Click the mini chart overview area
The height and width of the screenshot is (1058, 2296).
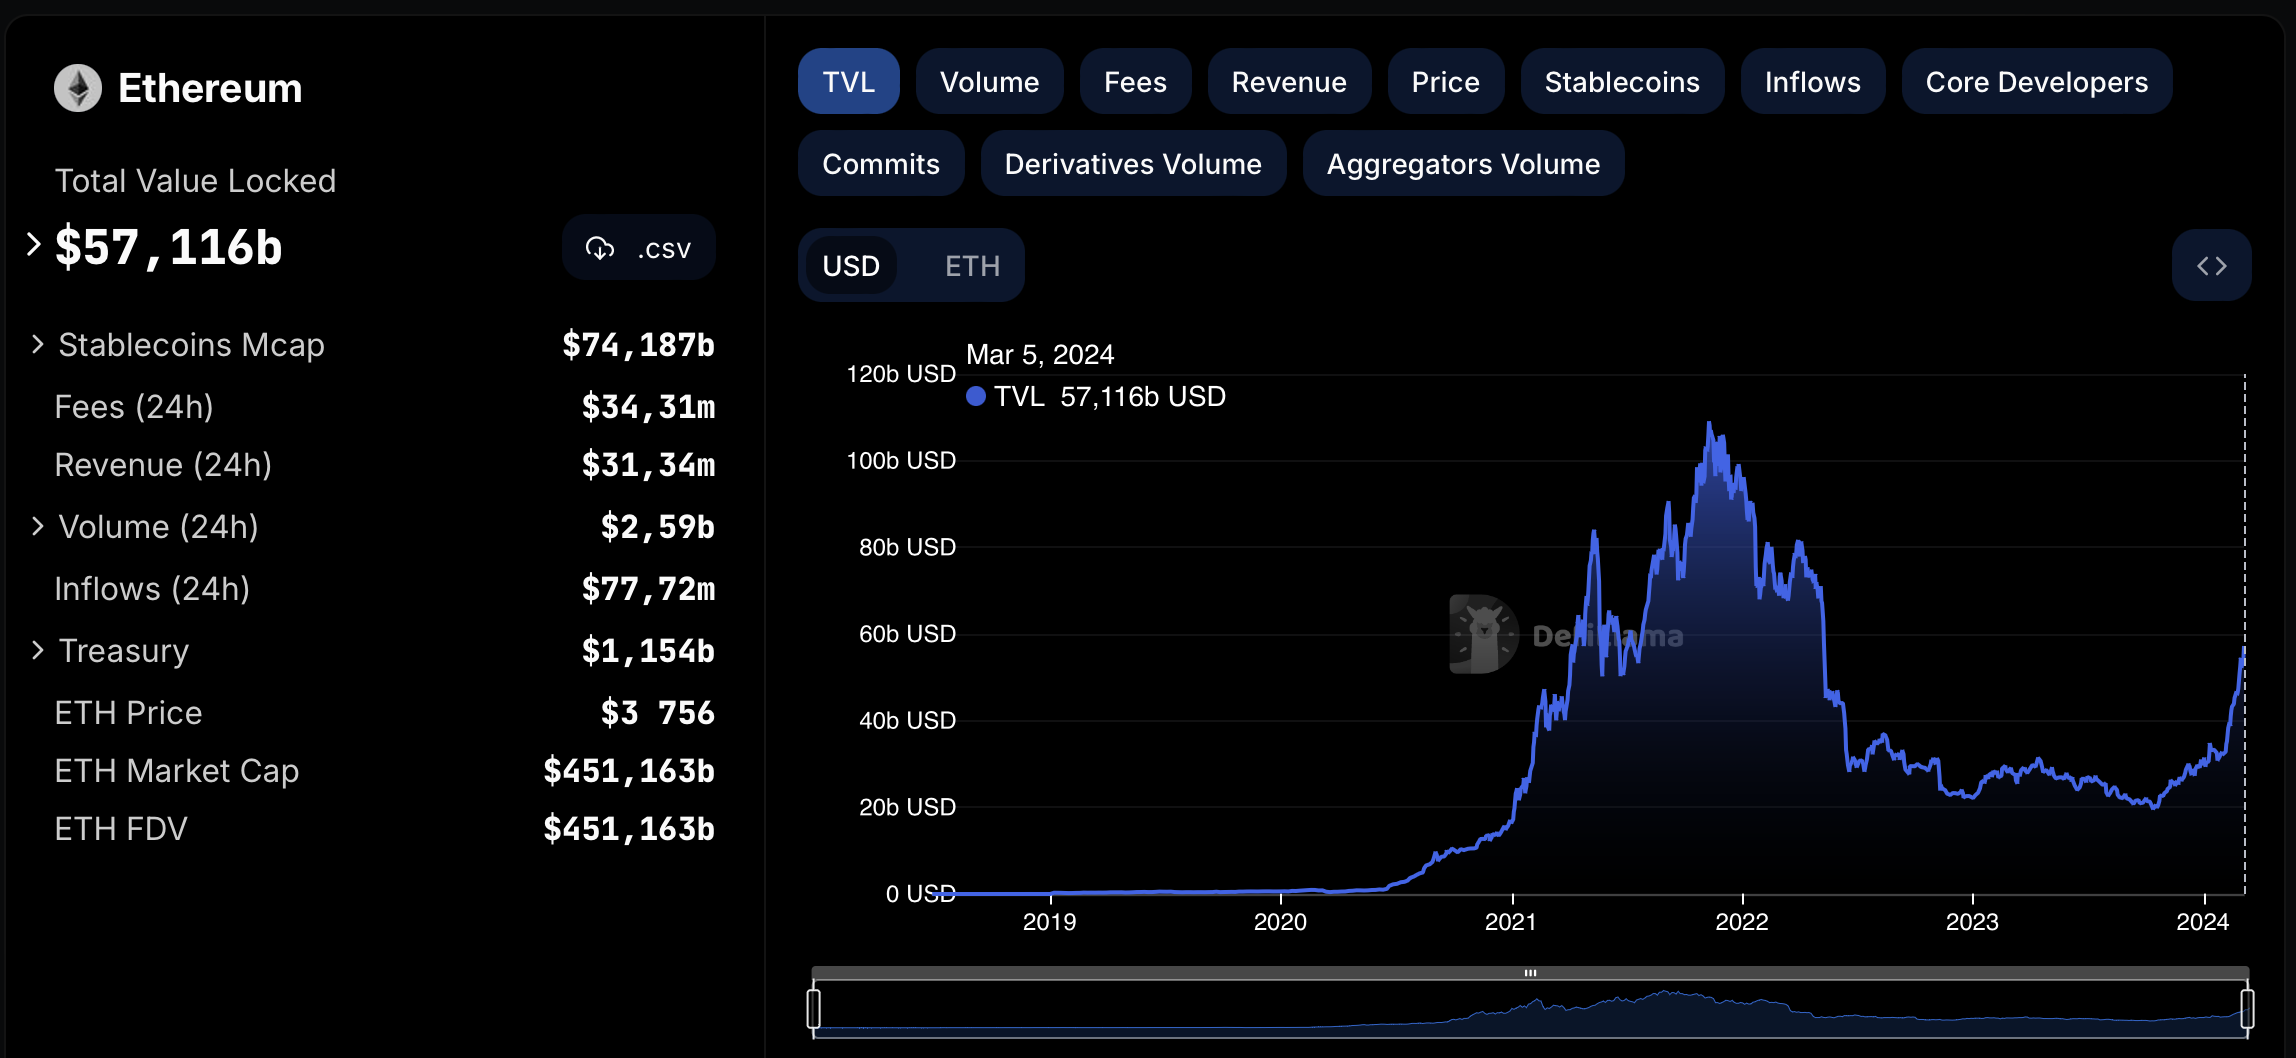click(1530, 1010)
